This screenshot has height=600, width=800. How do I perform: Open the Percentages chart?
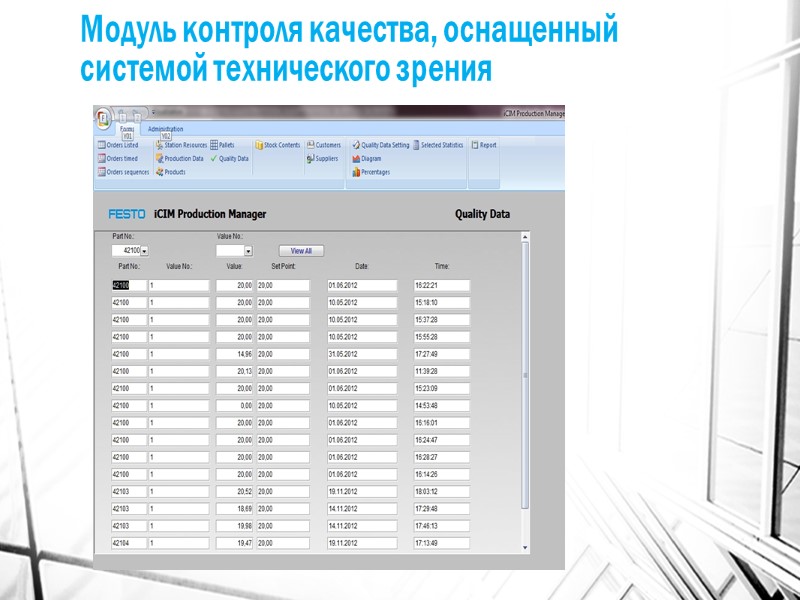[x=371, y=172]
